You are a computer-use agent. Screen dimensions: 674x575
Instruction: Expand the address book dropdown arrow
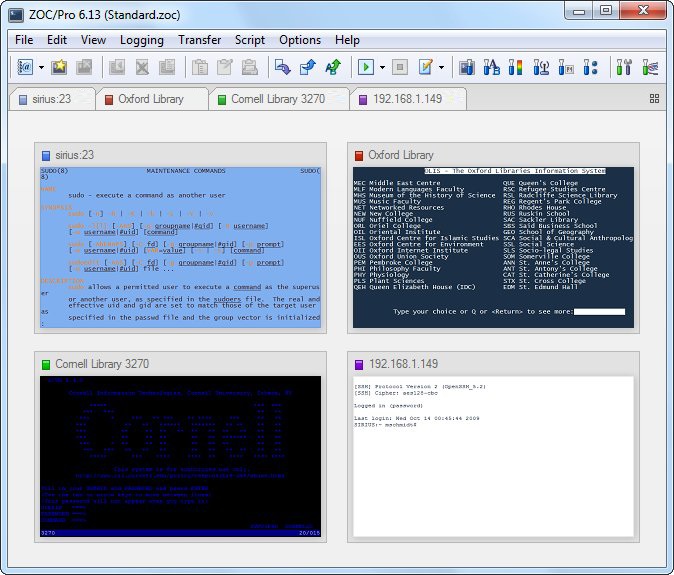pyautogui.click(x=41, y=67)
